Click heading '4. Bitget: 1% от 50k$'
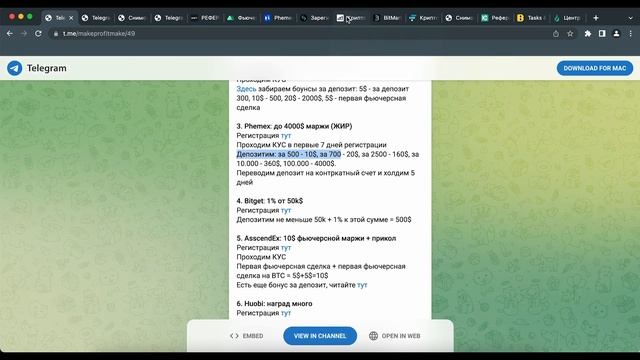Image resolution: width=640 pixels, height=360 pixels. point(269,201)
